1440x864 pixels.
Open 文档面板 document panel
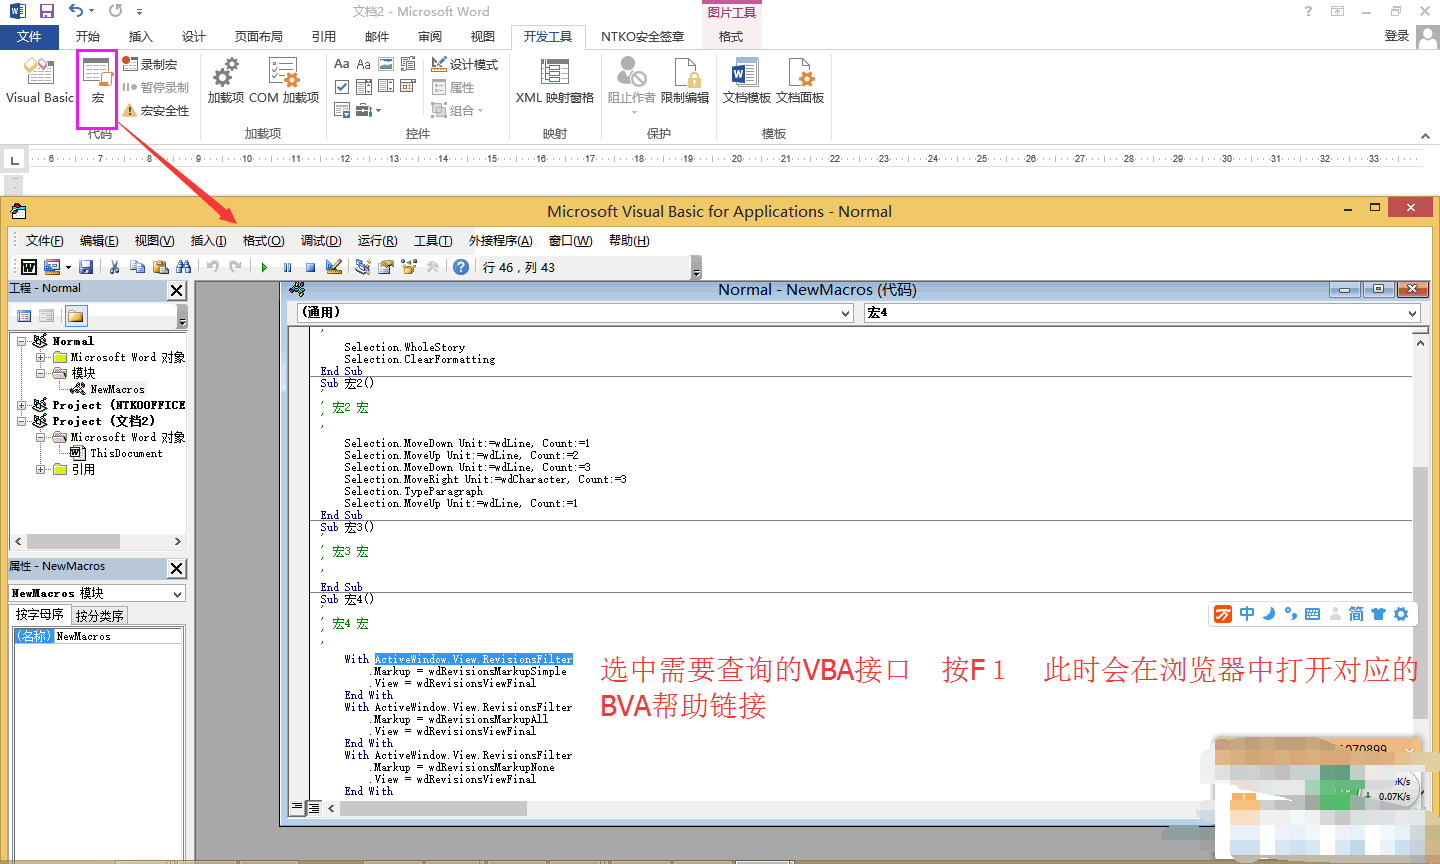pos(800,81)
